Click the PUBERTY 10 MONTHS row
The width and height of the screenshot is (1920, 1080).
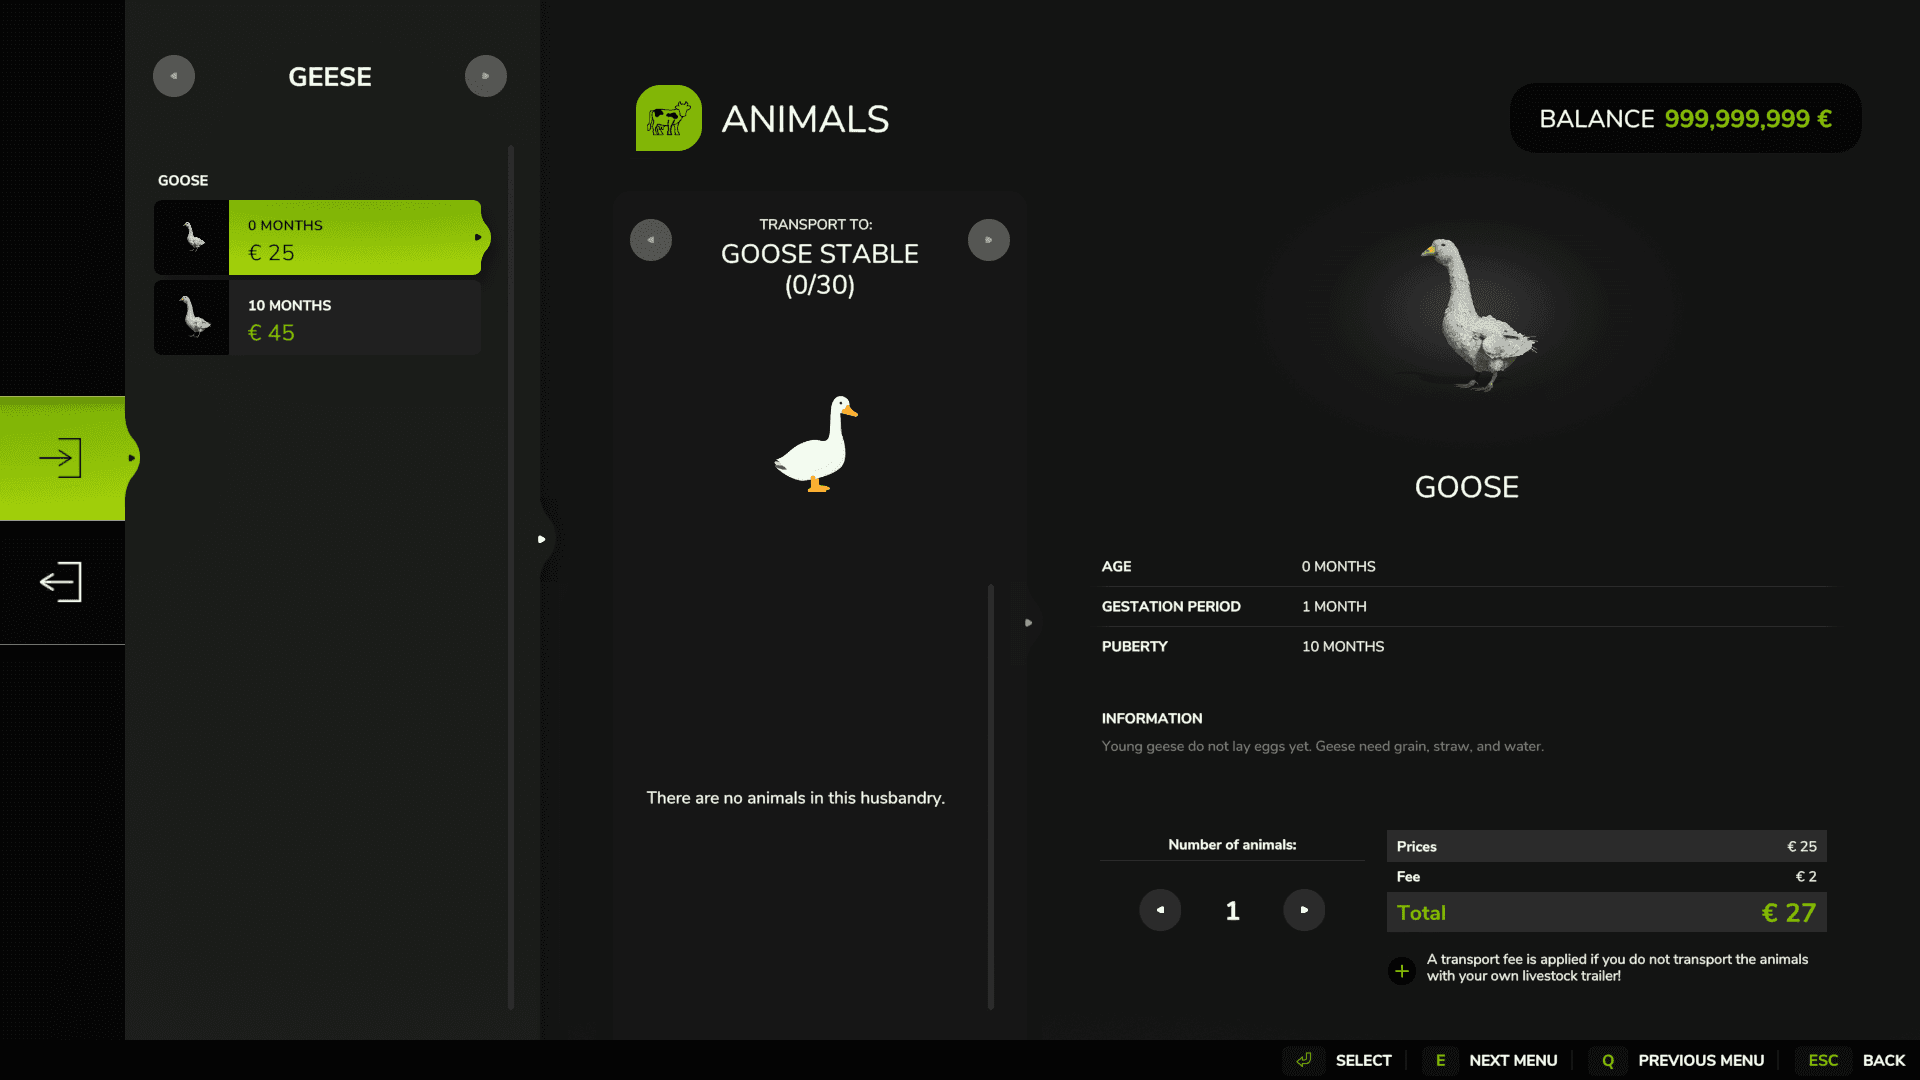pos(1464,647)
